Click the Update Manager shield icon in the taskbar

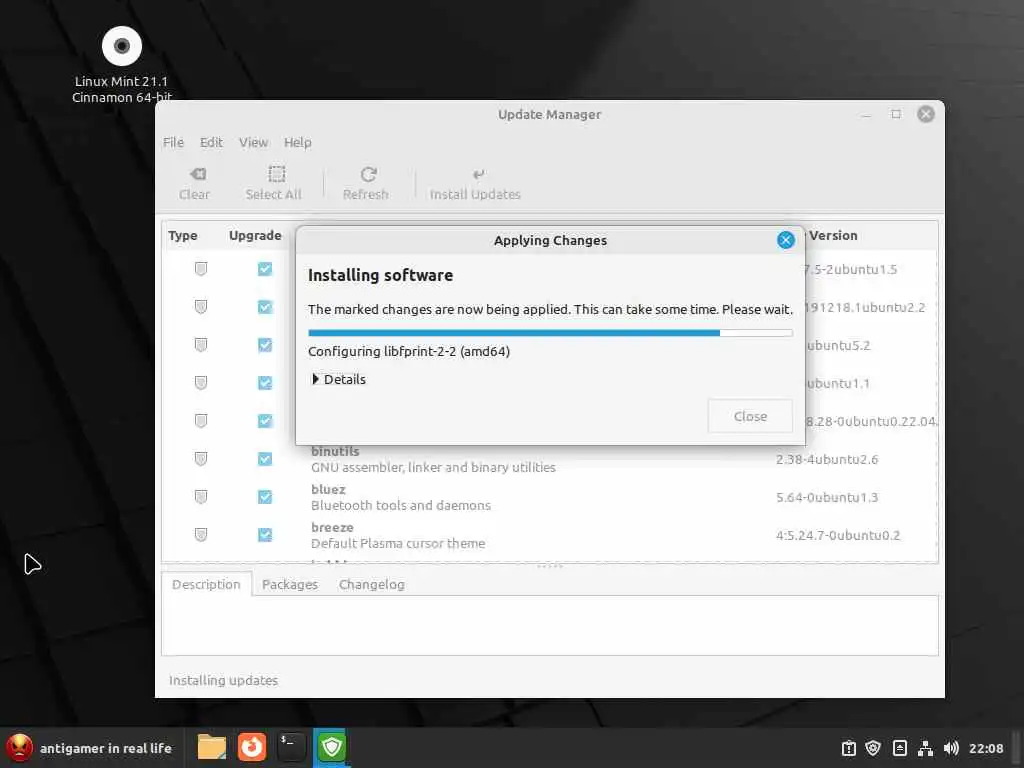tap(331, 747)
